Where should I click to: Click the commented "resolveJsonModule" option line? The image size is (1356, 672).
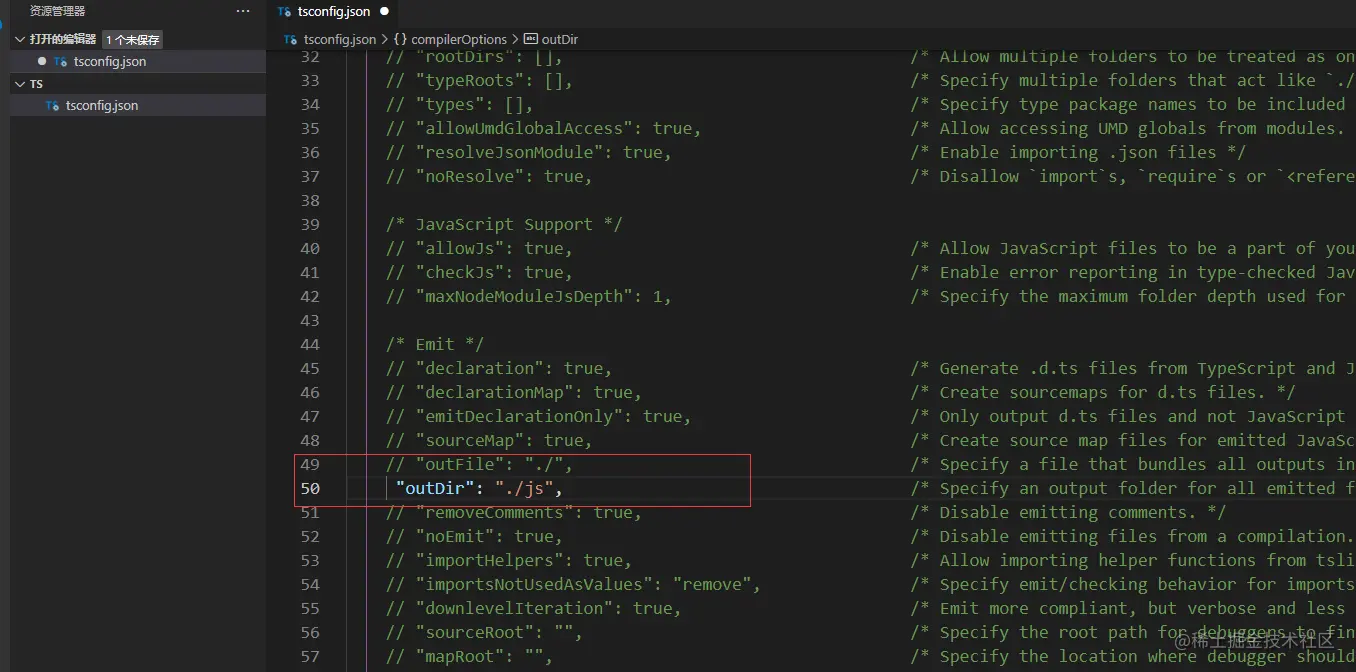click(x=529, y=152)
